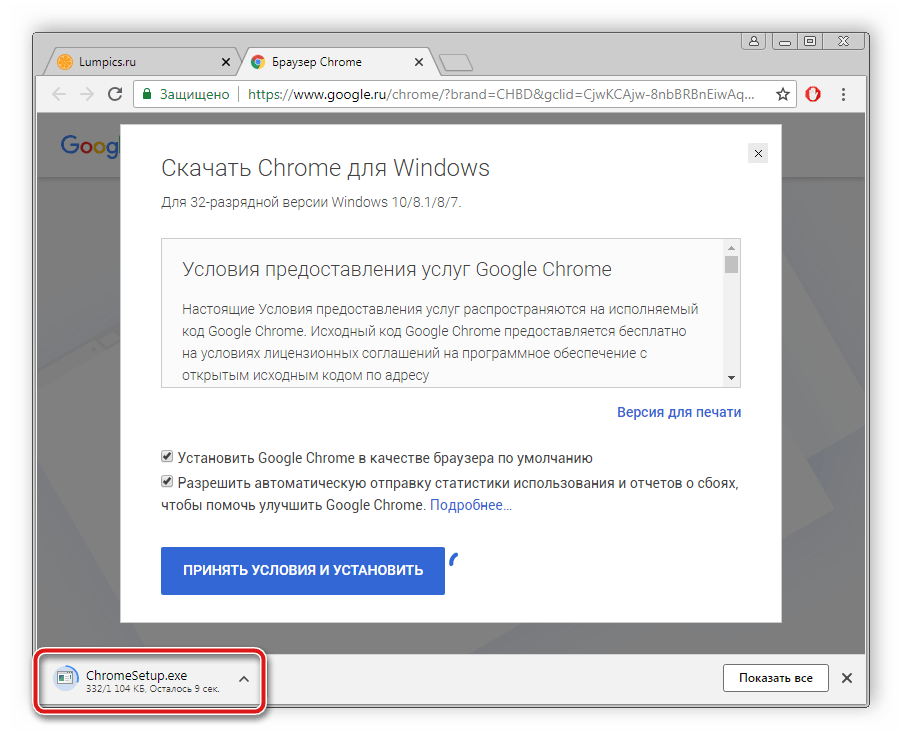Go back using the browser back arrow
The image size is (902, 740).
[x=59, y=94]
